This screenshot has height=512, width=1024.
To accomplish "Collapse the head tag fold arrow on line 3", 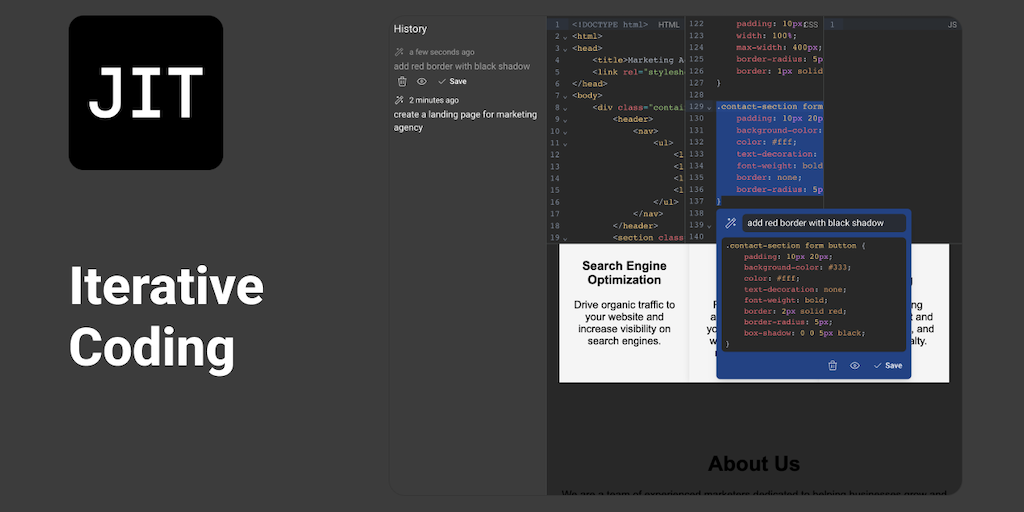I will (565, 48).
